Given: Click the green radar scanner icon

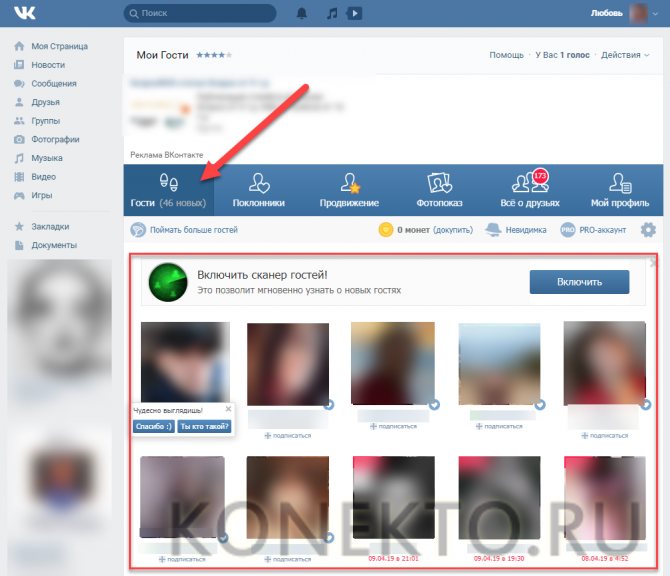Looking at the screenshot, I should point(168,282).
